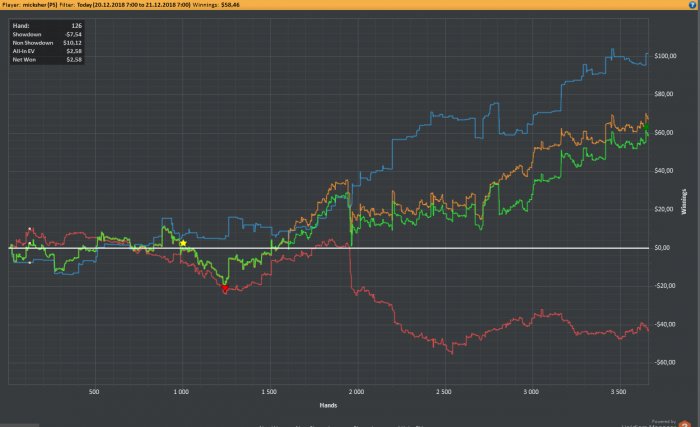The height and width of the screenshot is (427, 700).
Task: Click the 'Hands' x-axis title
Action: pos(328,405)
